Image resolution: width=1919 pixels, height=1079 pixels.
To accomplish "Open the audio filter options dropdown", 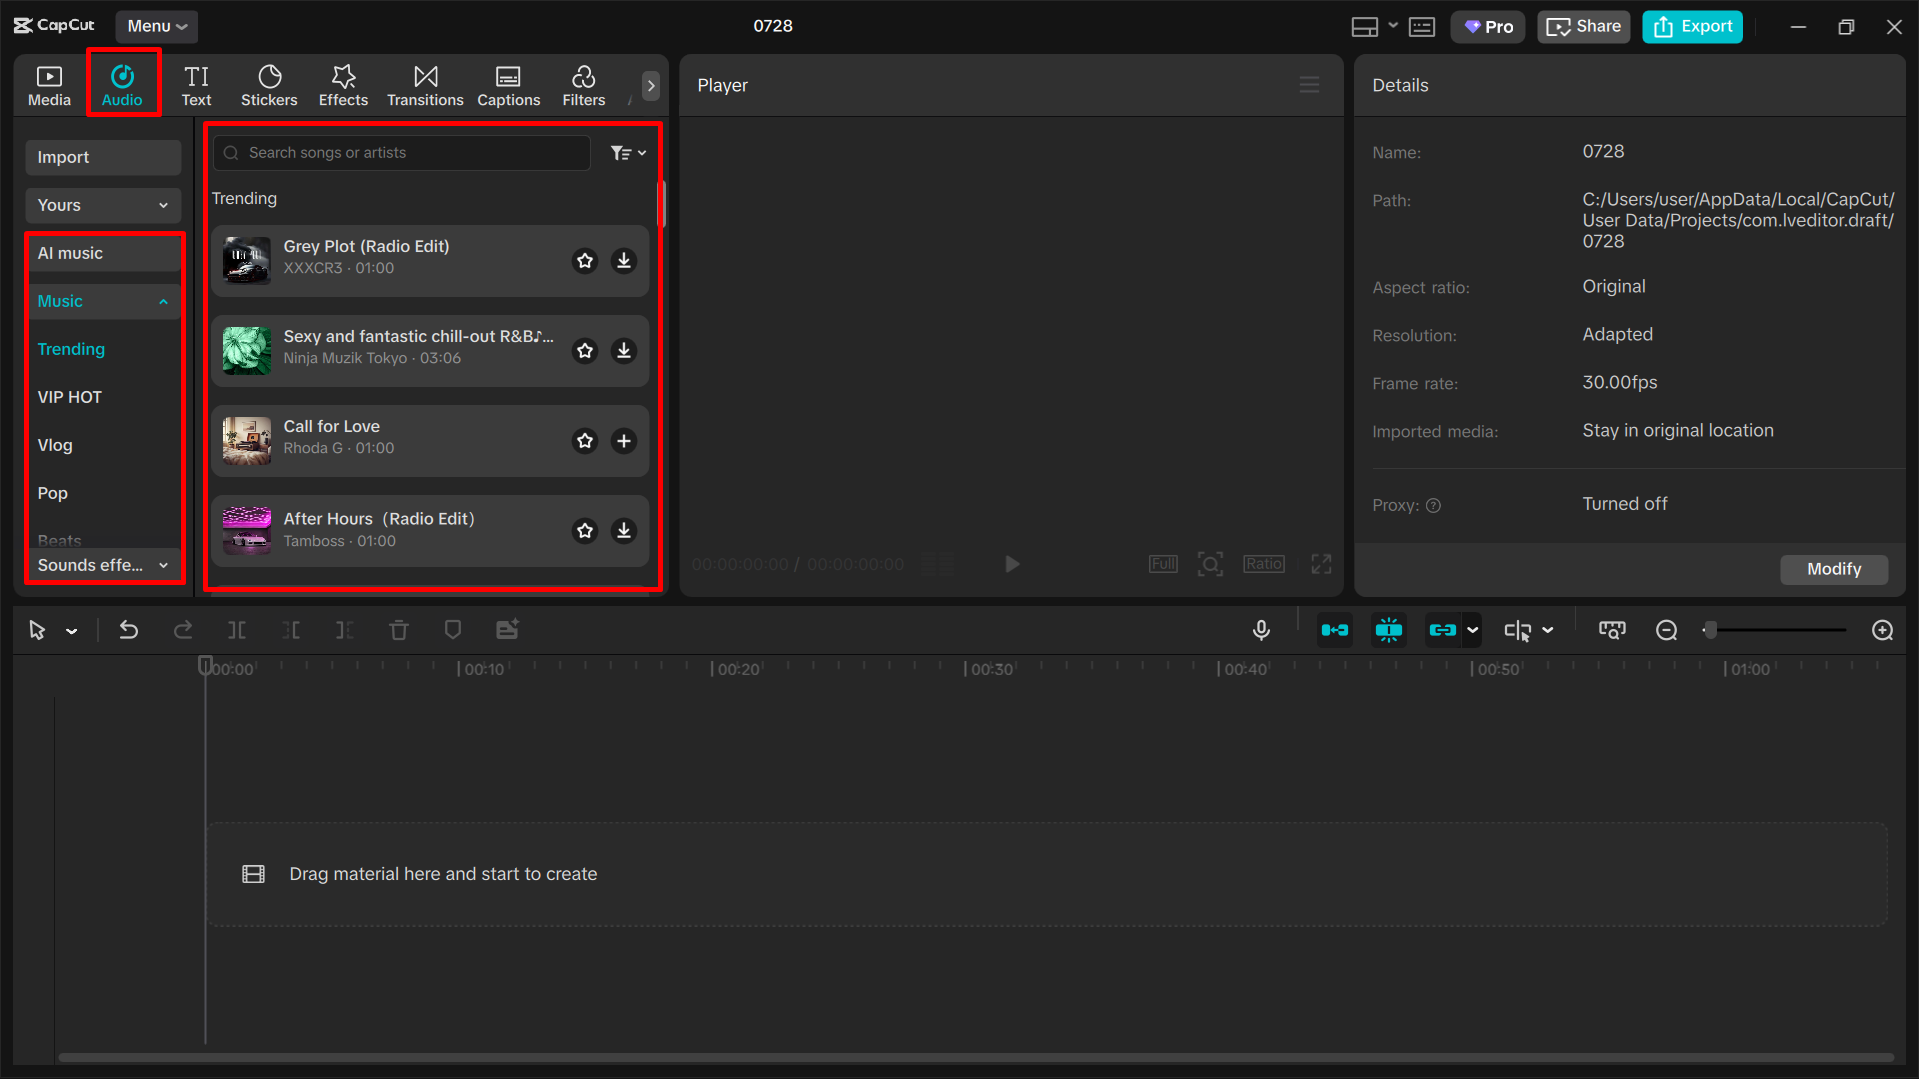I will (x=628, y=153).
